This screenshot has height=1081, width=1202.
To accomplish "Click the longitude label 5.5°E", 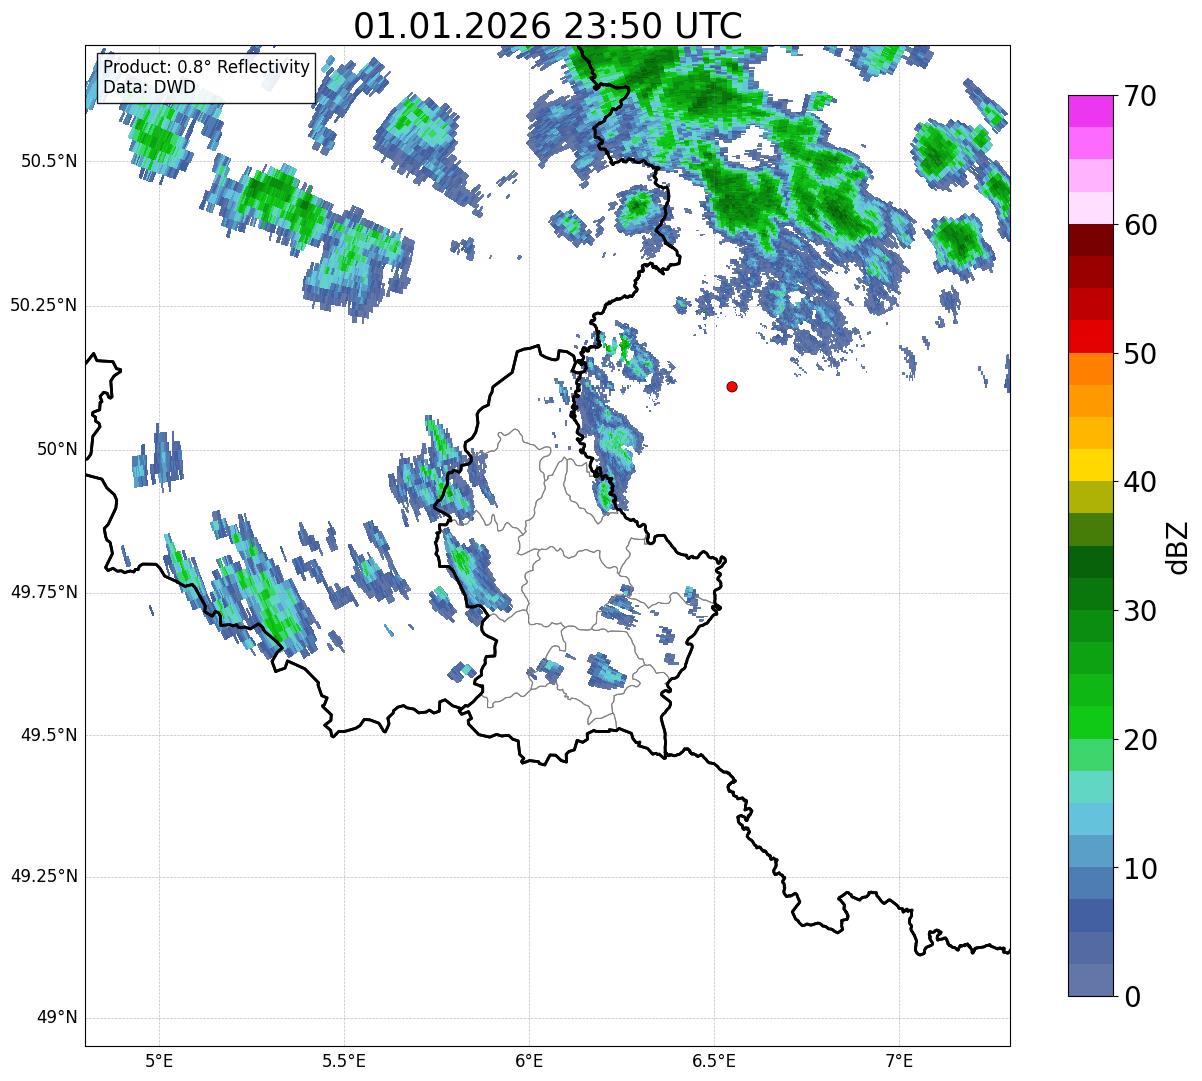I will 344,1060.
